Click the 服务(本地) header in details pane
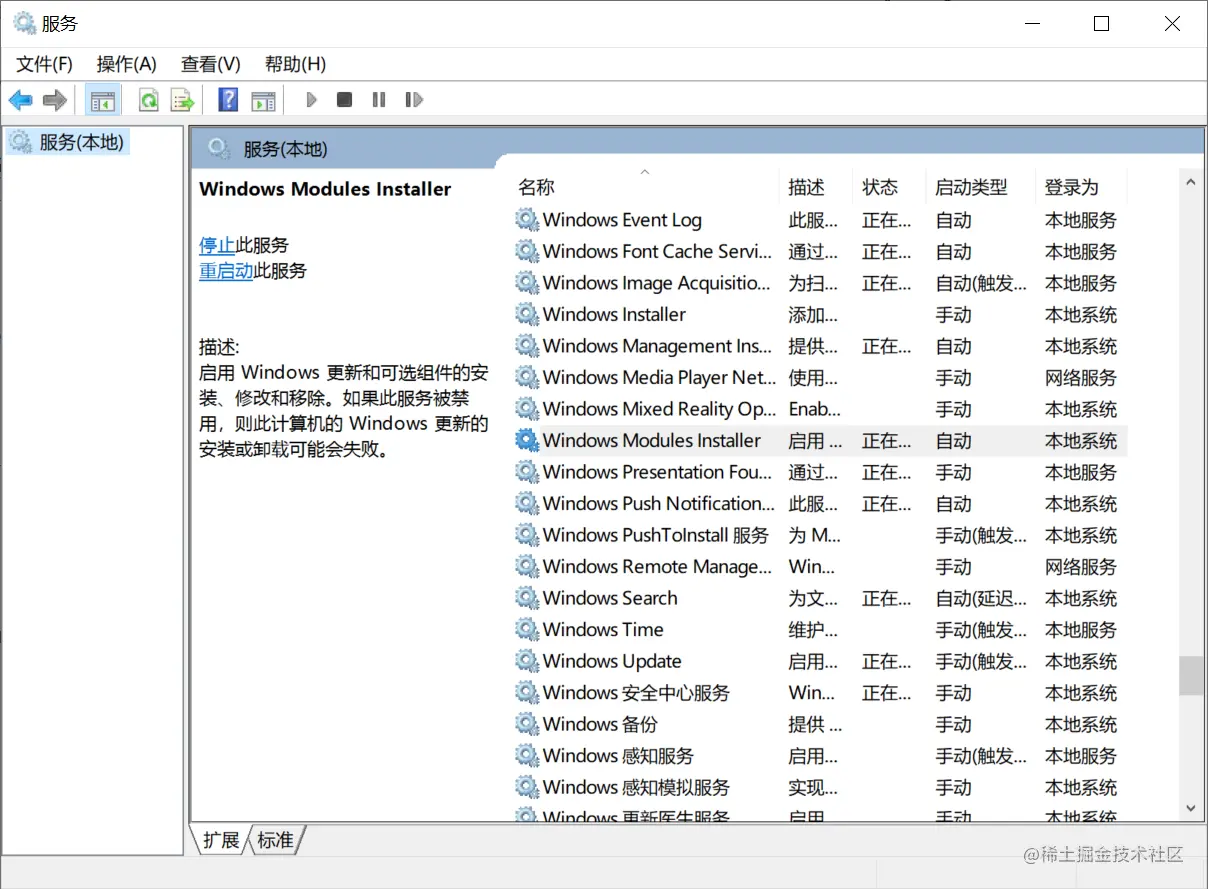 pos(285,149)
